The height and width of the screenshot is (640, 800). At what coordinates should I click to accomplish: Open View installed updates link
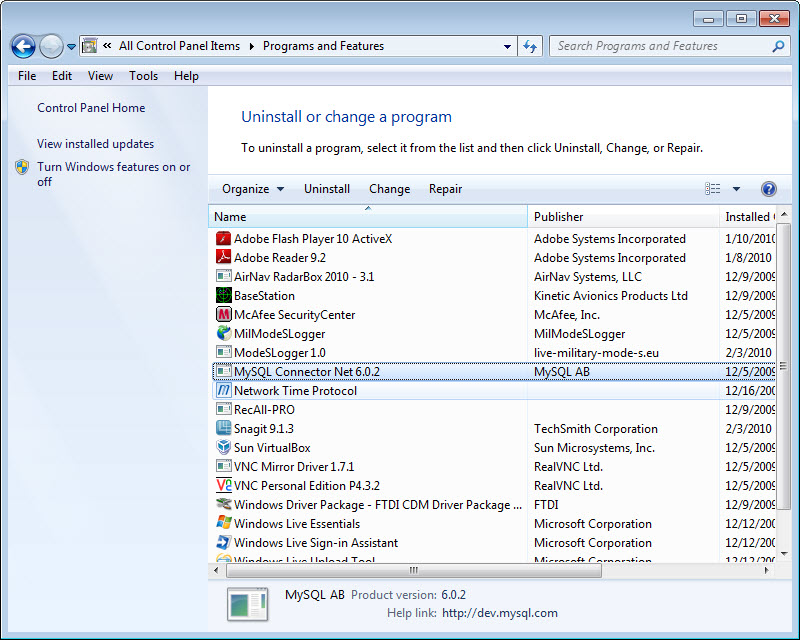point(95,144)
